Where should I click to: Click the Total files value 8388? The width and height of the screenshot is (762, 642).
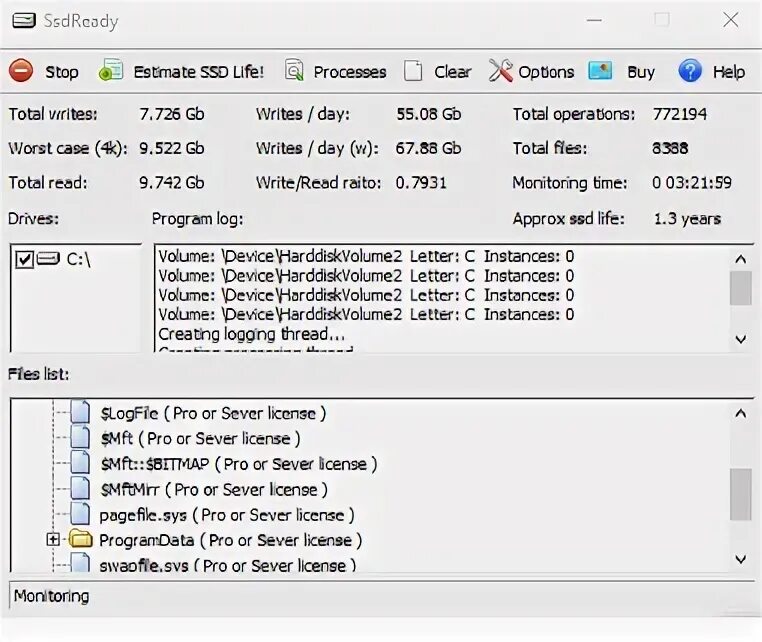coord(670,148)
